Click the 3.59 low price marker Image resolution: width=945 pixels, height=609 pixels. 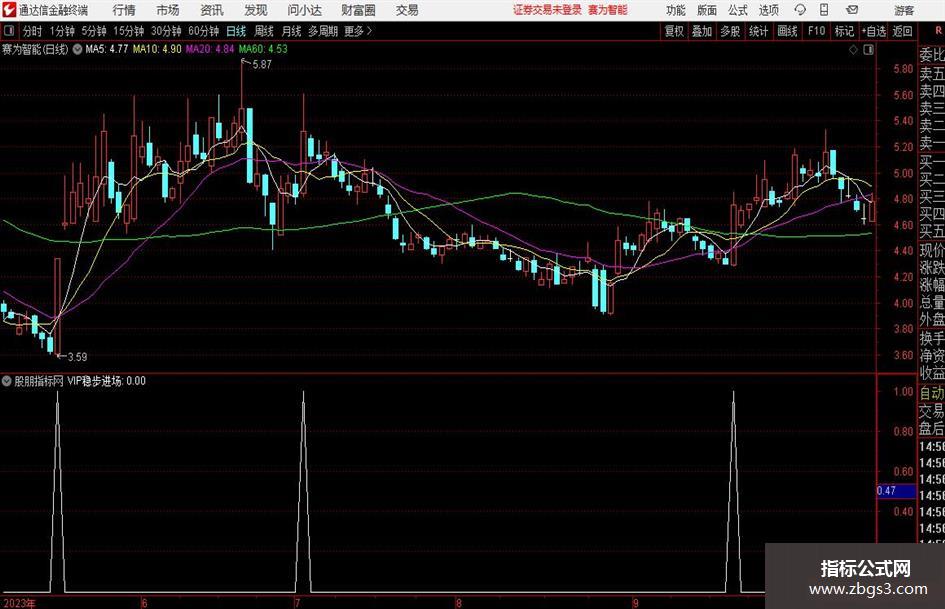77,357
